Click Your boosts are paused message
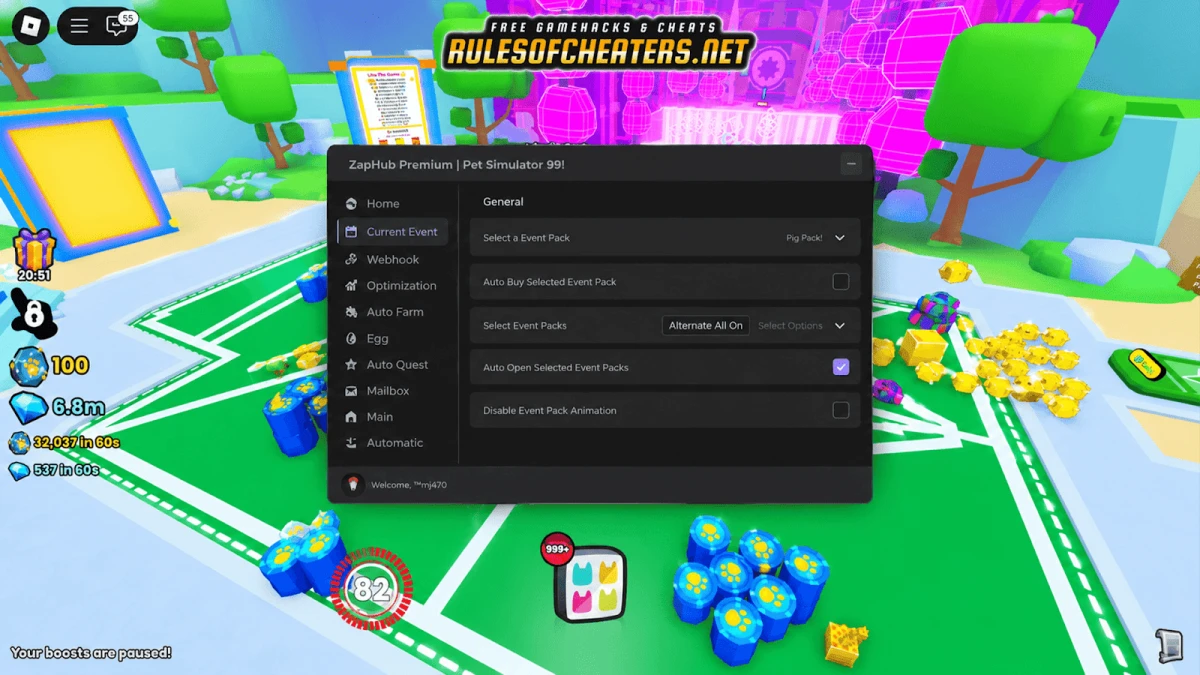The image size is (1200, 675). click(x=91, y=652)
